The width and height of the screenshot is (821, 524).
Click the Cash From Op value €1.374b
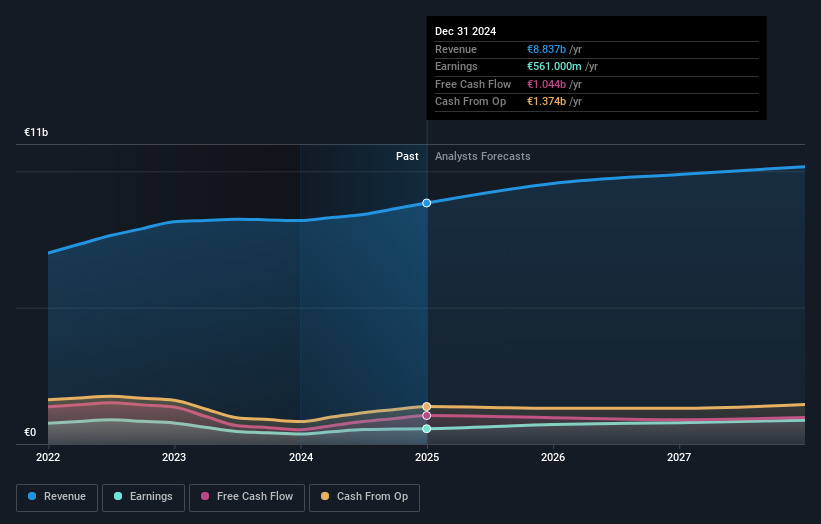(x=546, y=102)
